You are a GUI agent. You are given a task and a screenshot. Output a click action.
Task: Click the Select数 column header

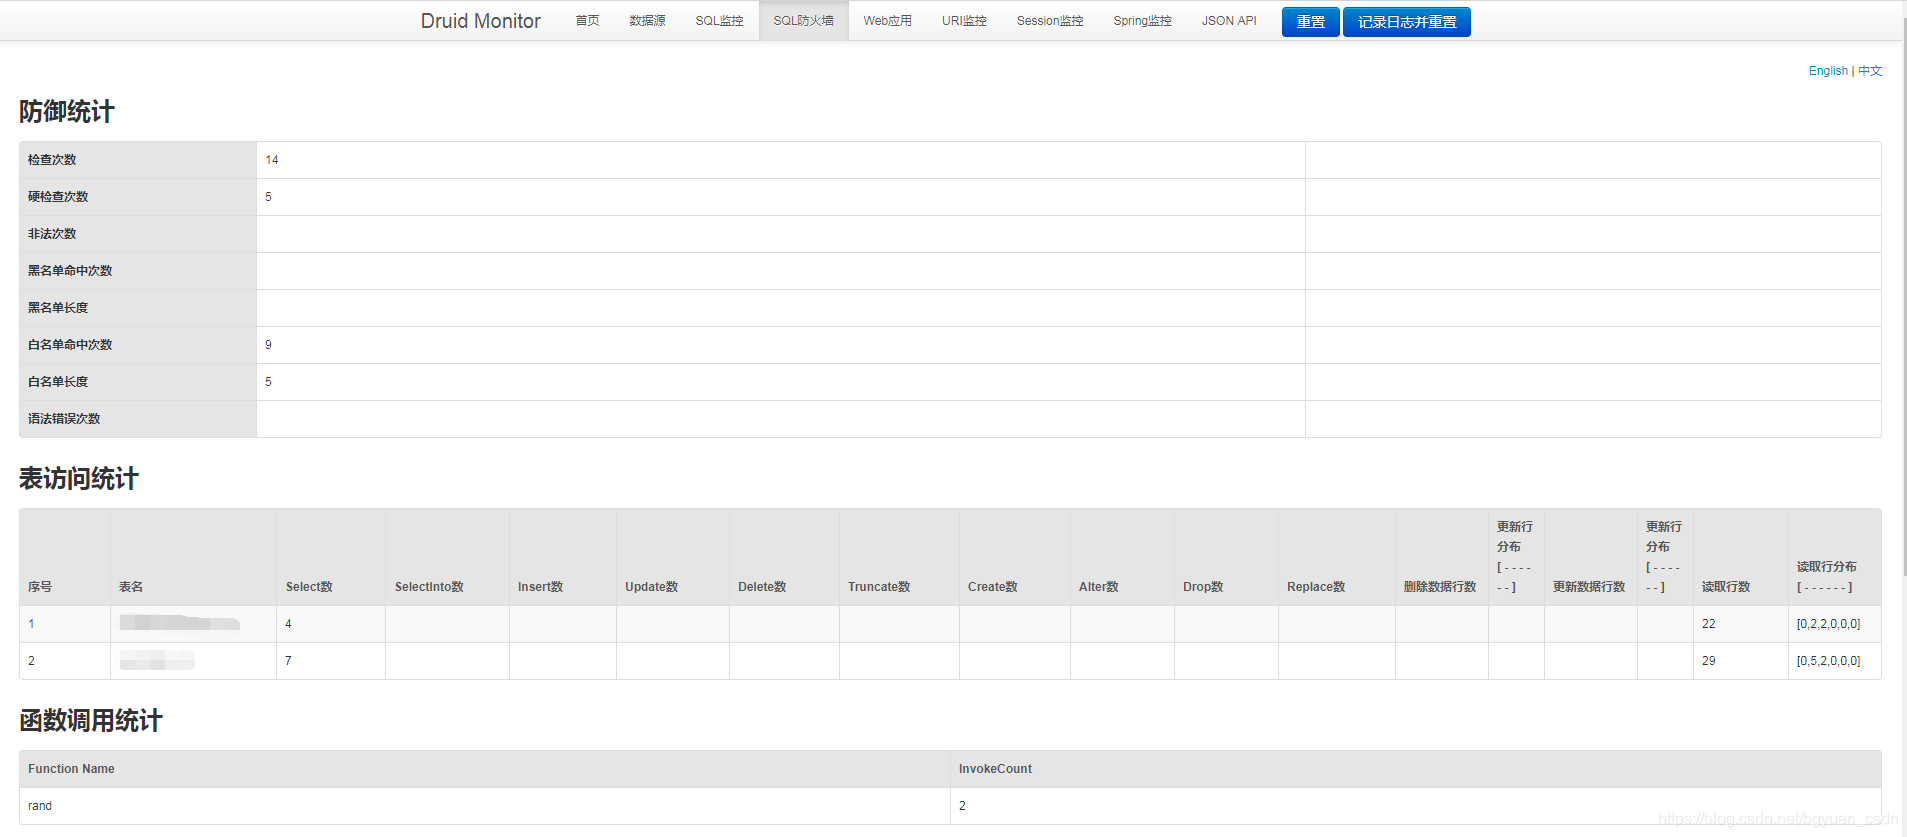click(309, 587)
